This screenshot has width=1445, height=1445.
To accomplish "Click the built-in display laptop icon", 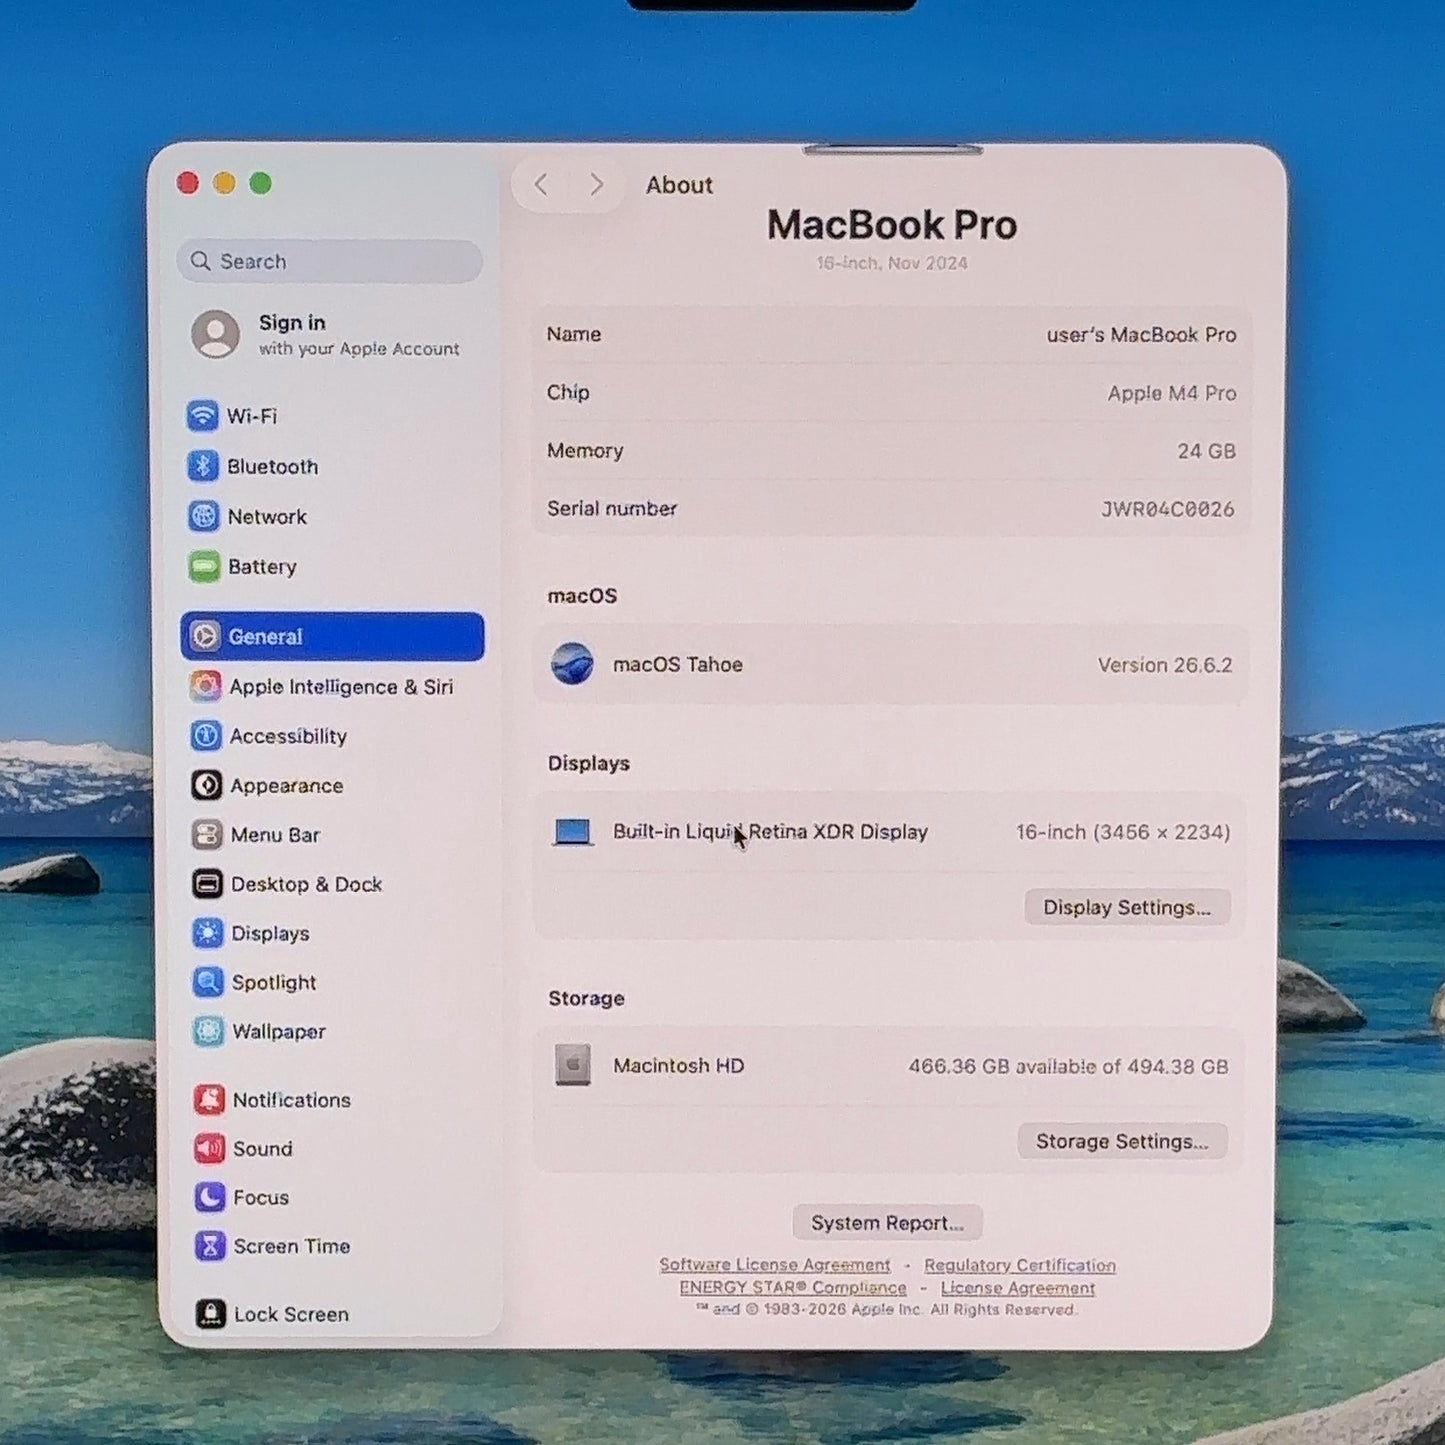I will click(x=573, y=832).
